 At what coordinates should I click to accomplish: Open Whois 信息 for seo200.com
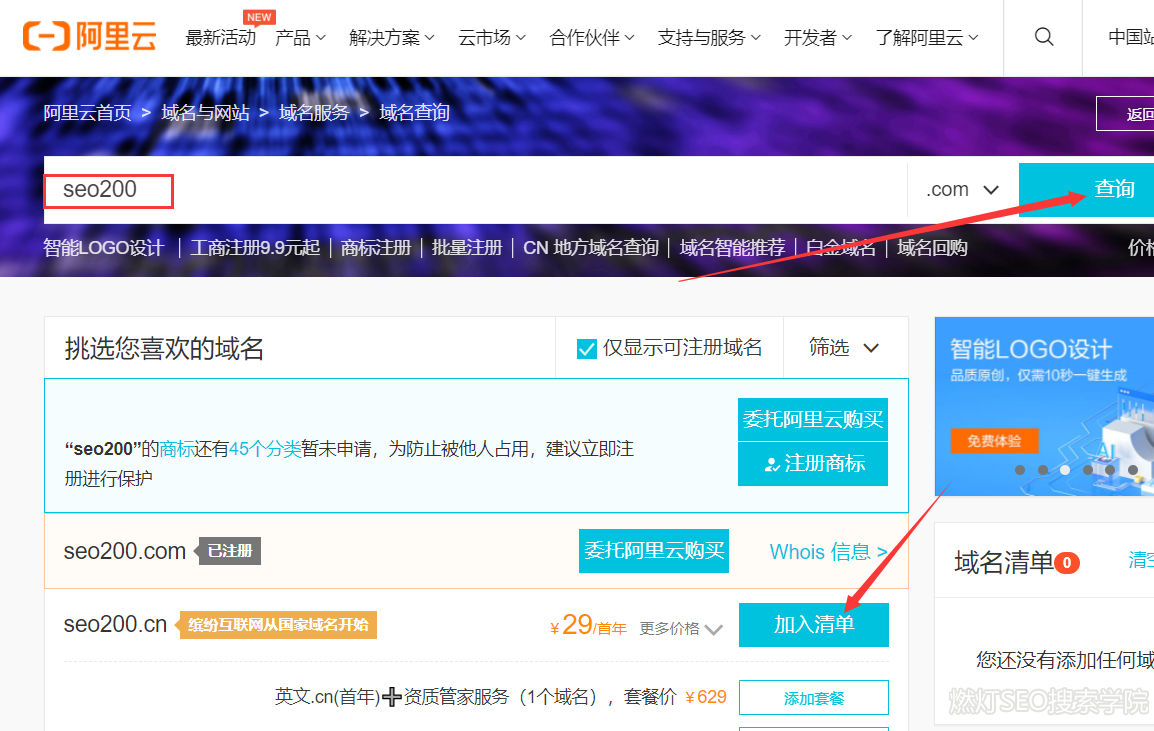(x=828, y=551)
